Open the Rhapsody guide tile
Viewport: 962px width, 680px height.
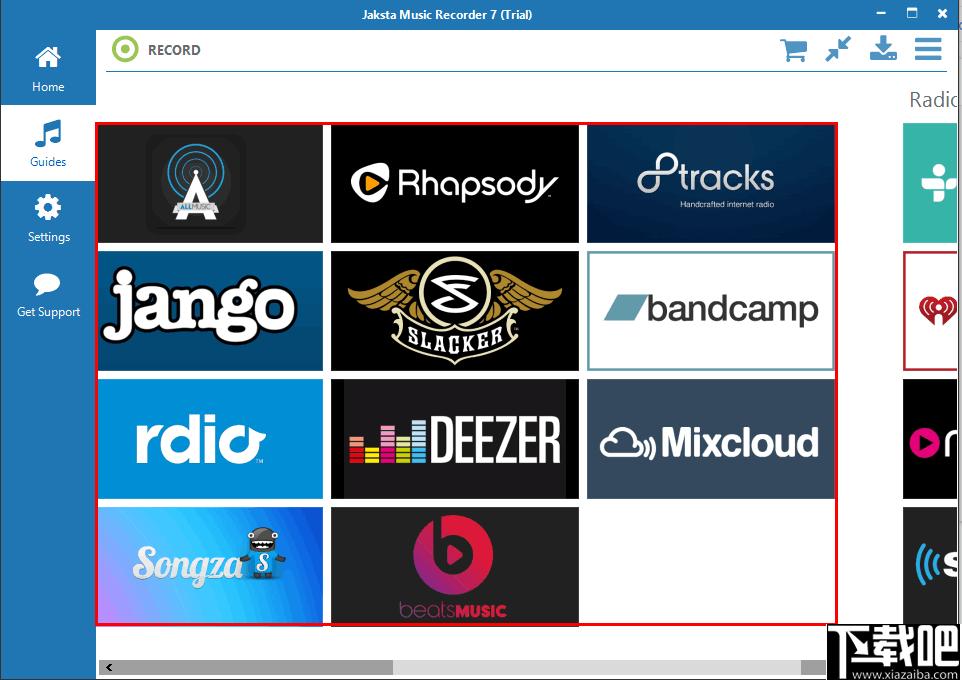pyautogui.click(x=455, y=184)
